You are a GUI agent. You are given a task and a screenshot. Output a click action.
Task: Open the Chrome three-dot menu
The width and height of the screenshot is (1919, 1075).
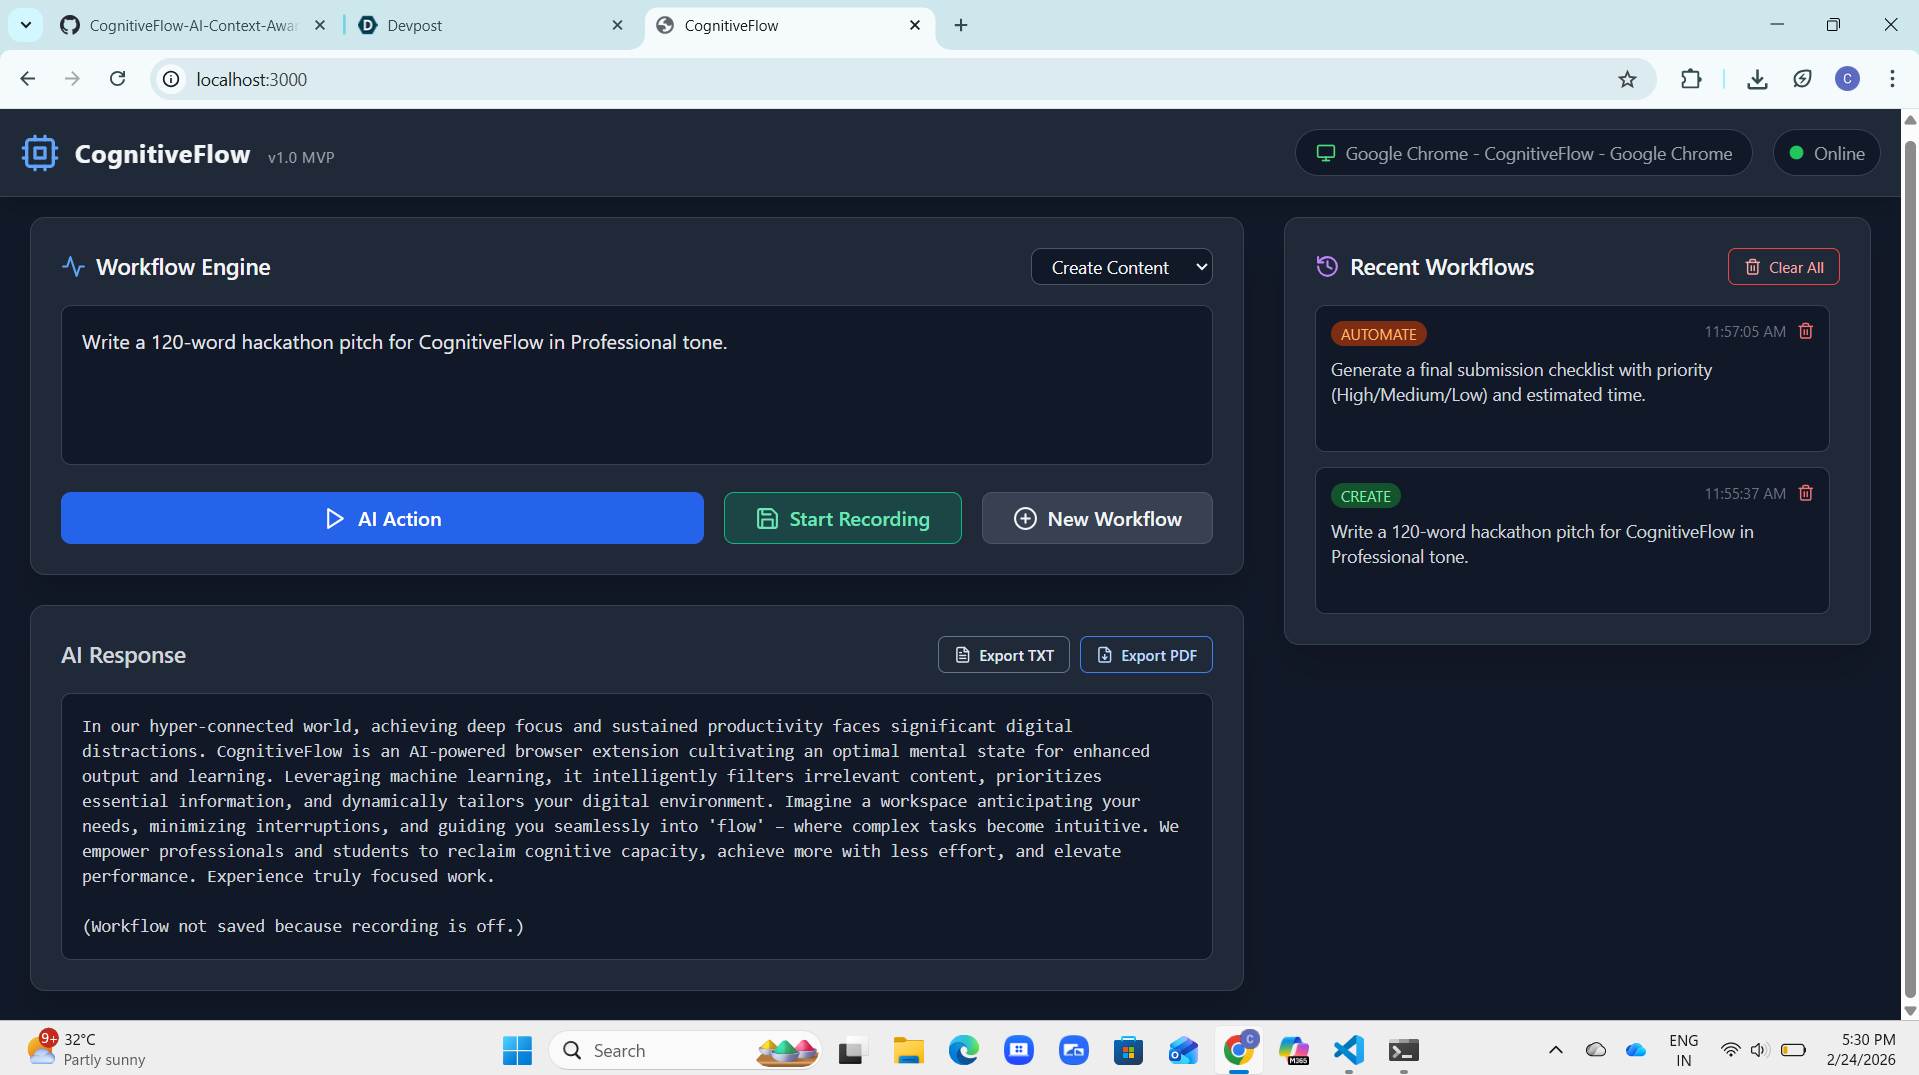coord(1892,79)
